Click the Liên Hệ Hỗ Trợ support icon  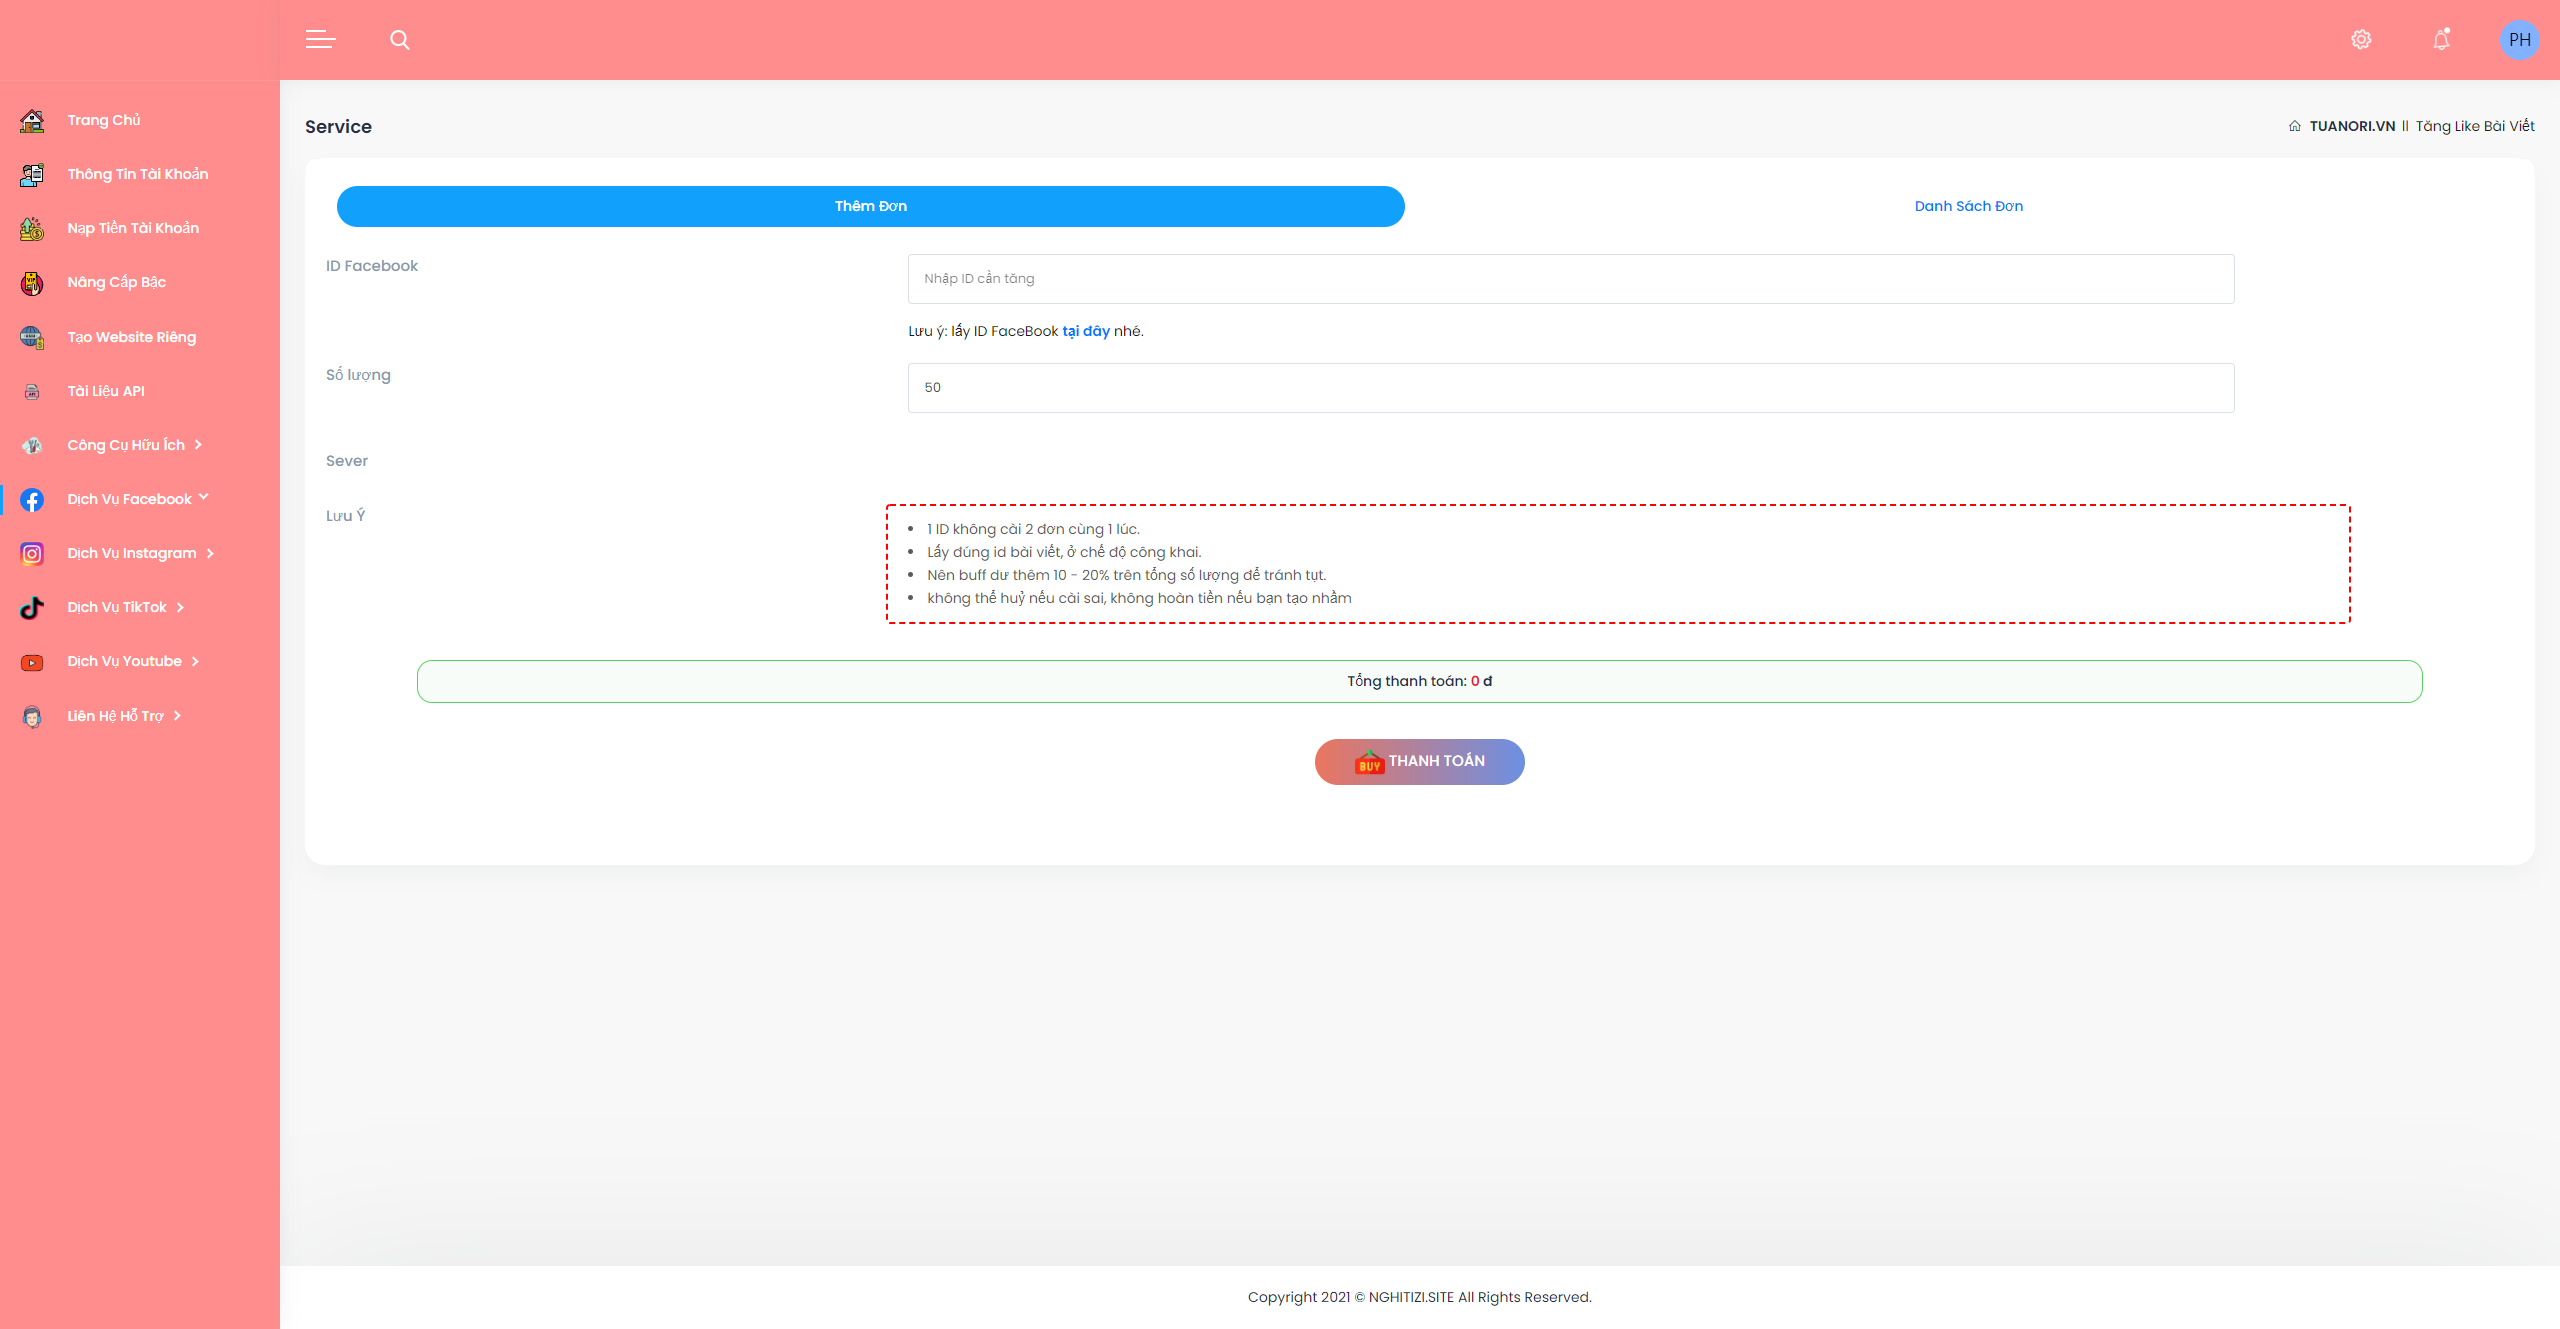point(32,717)
